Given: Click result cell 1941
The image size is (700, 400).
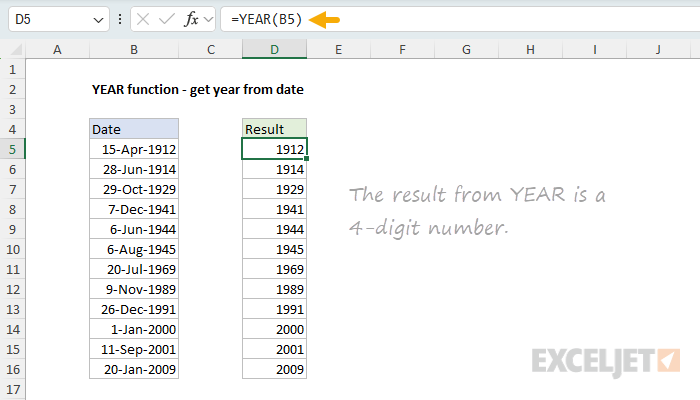Looking at the screenshot, I should click(275, 209).
